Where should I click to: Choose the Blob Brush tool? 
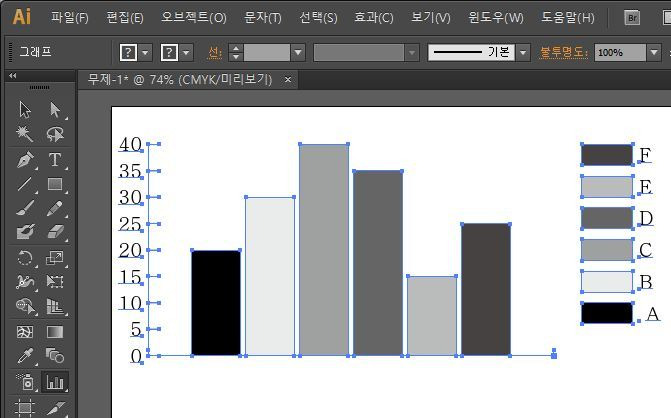pyautogui.click(x=25, y=232)
